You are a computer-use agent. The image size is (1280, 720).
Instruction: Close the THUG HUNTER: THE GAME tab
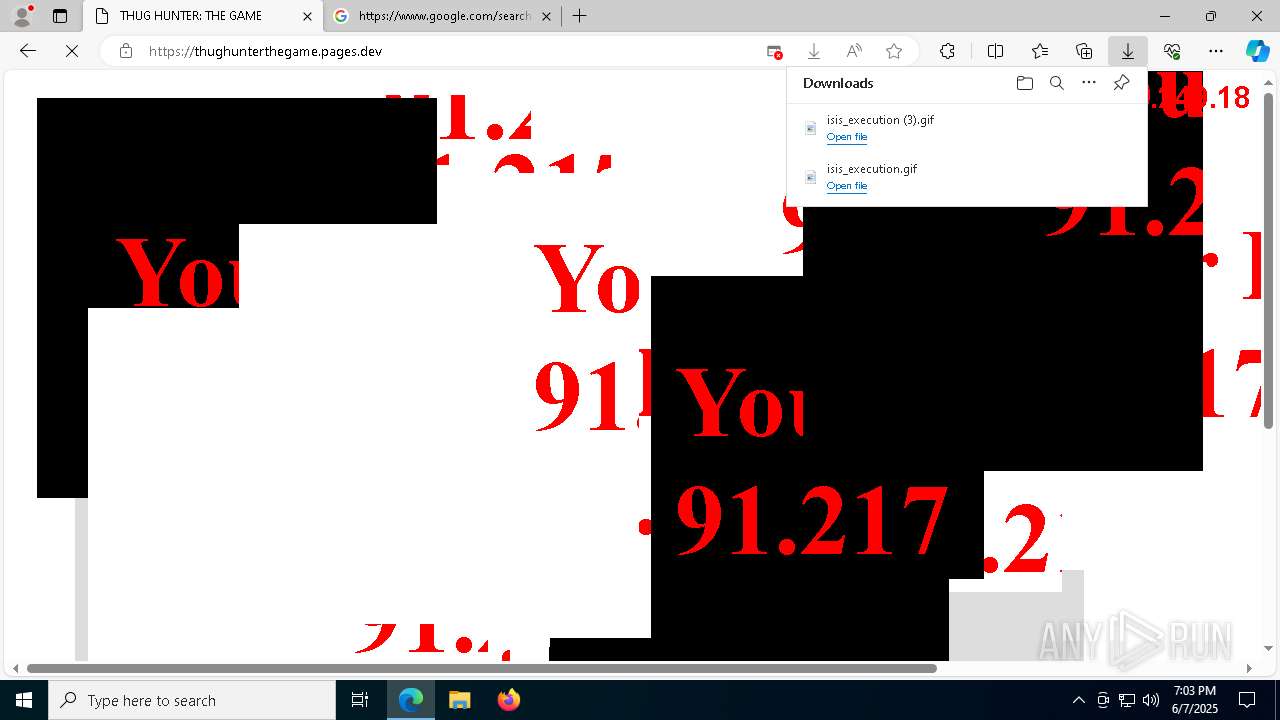coord(307,16)
